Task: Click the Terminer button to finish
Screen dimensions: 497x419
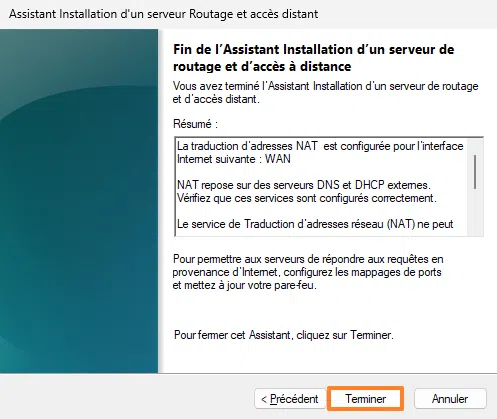Action: [366, 398]
